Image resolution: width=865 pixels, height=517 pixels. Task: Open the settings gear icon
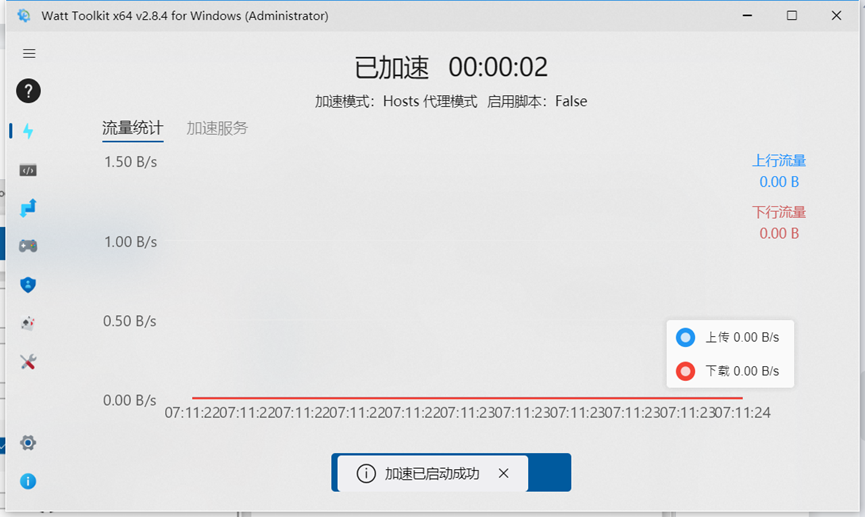coord(28,443)
